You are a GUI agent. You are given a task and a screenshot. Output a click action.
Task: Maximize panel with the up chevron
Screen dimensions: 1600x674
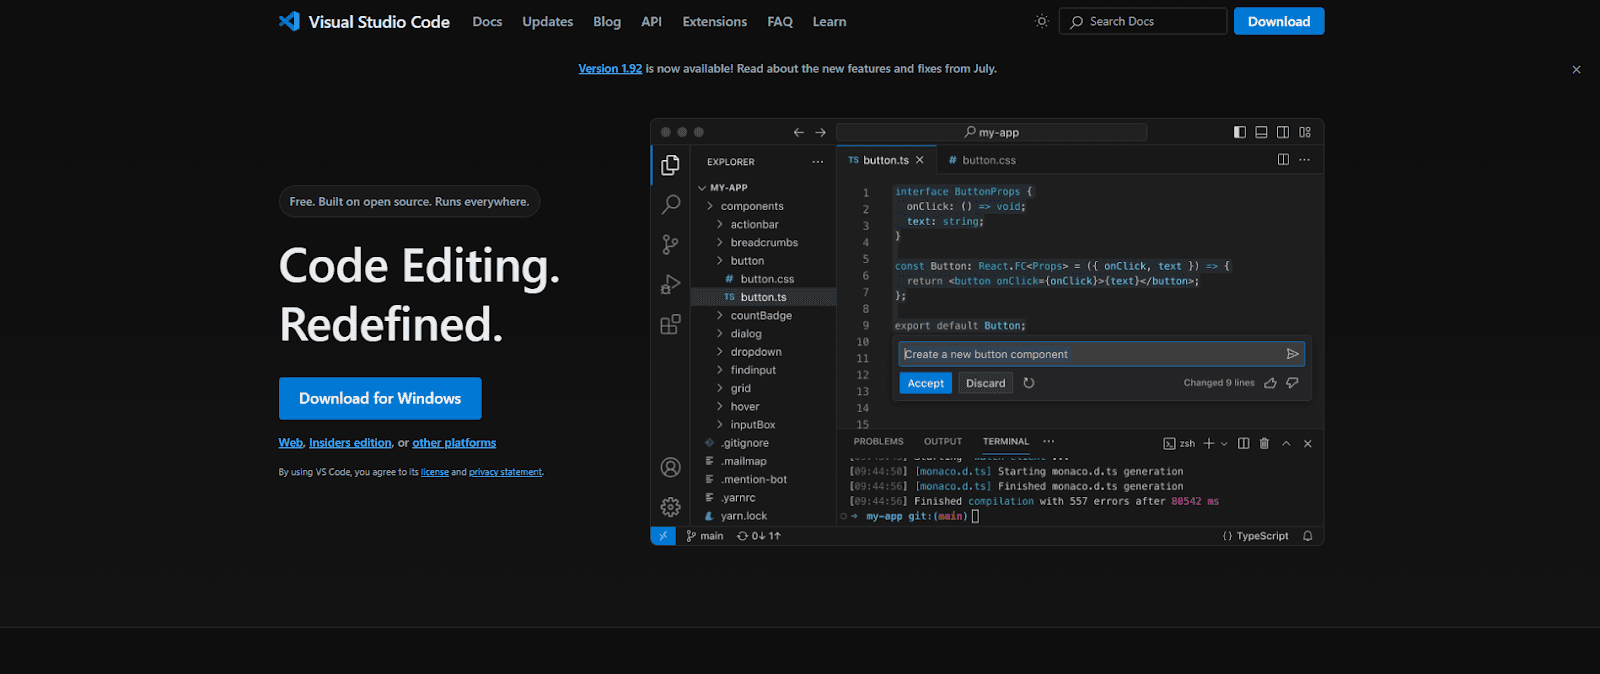(1286, 443)
